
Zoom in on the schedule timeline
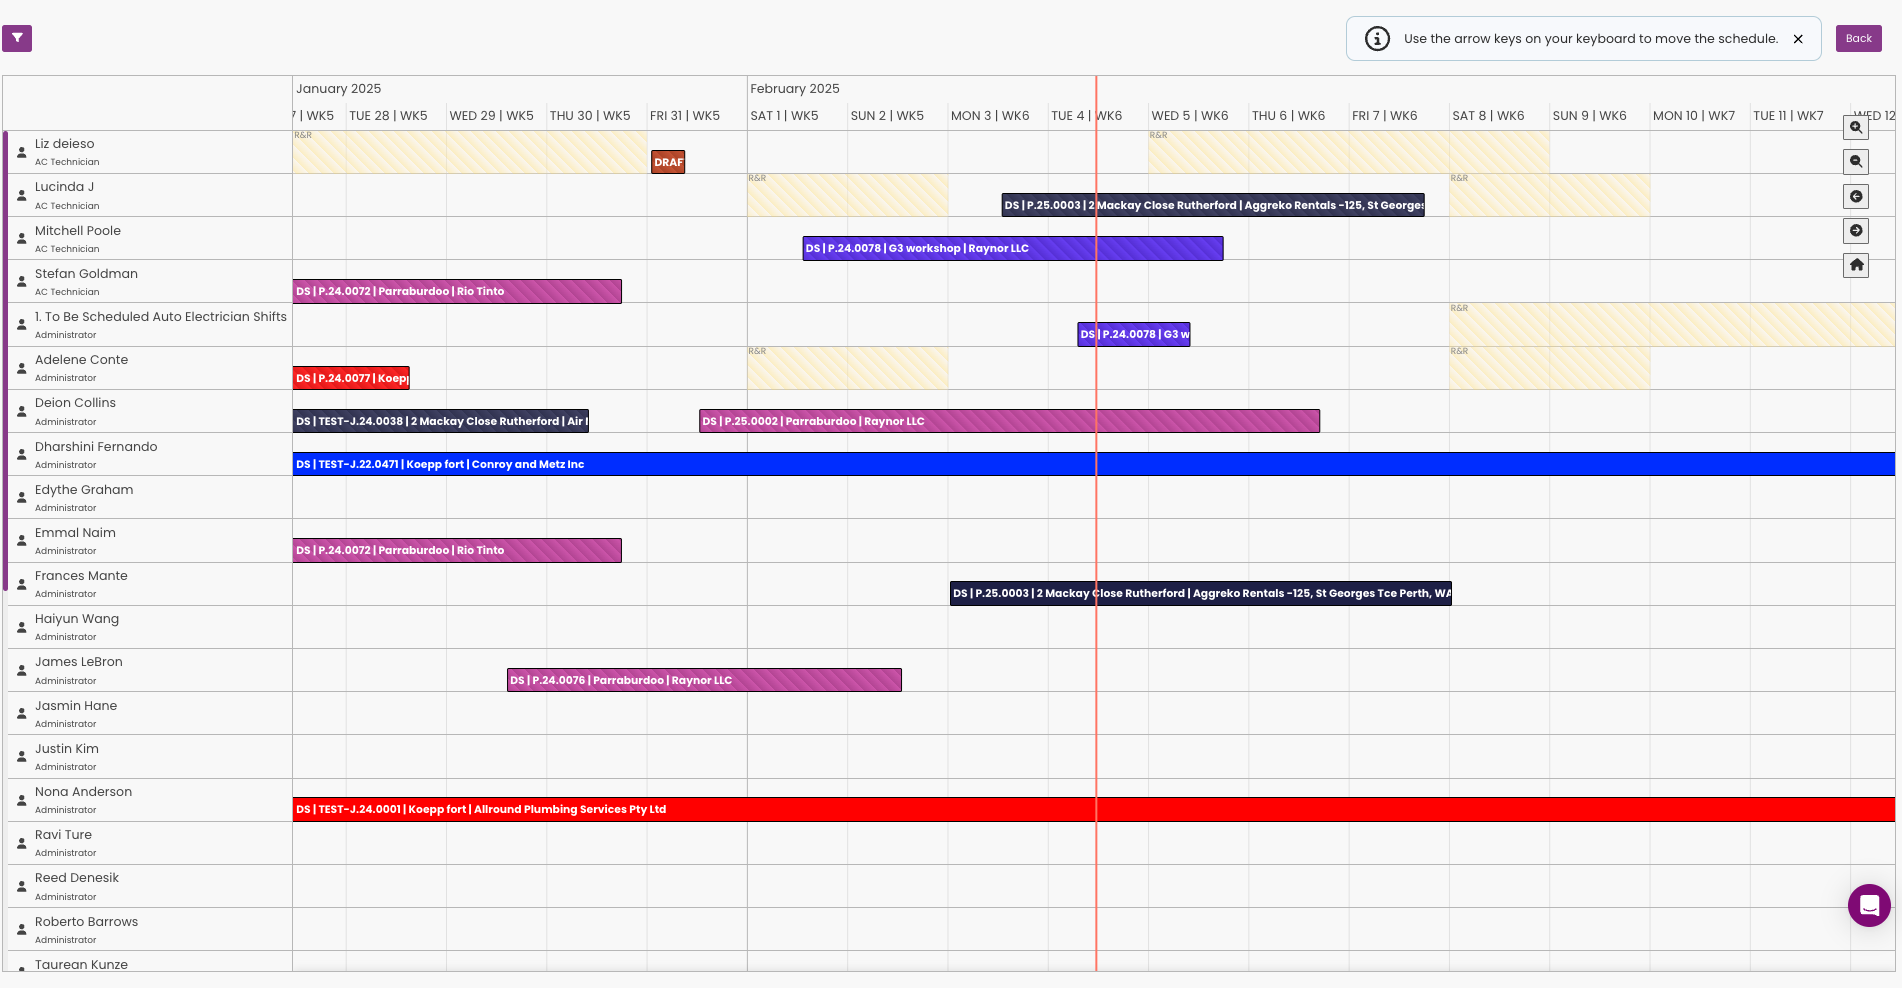1856,127
